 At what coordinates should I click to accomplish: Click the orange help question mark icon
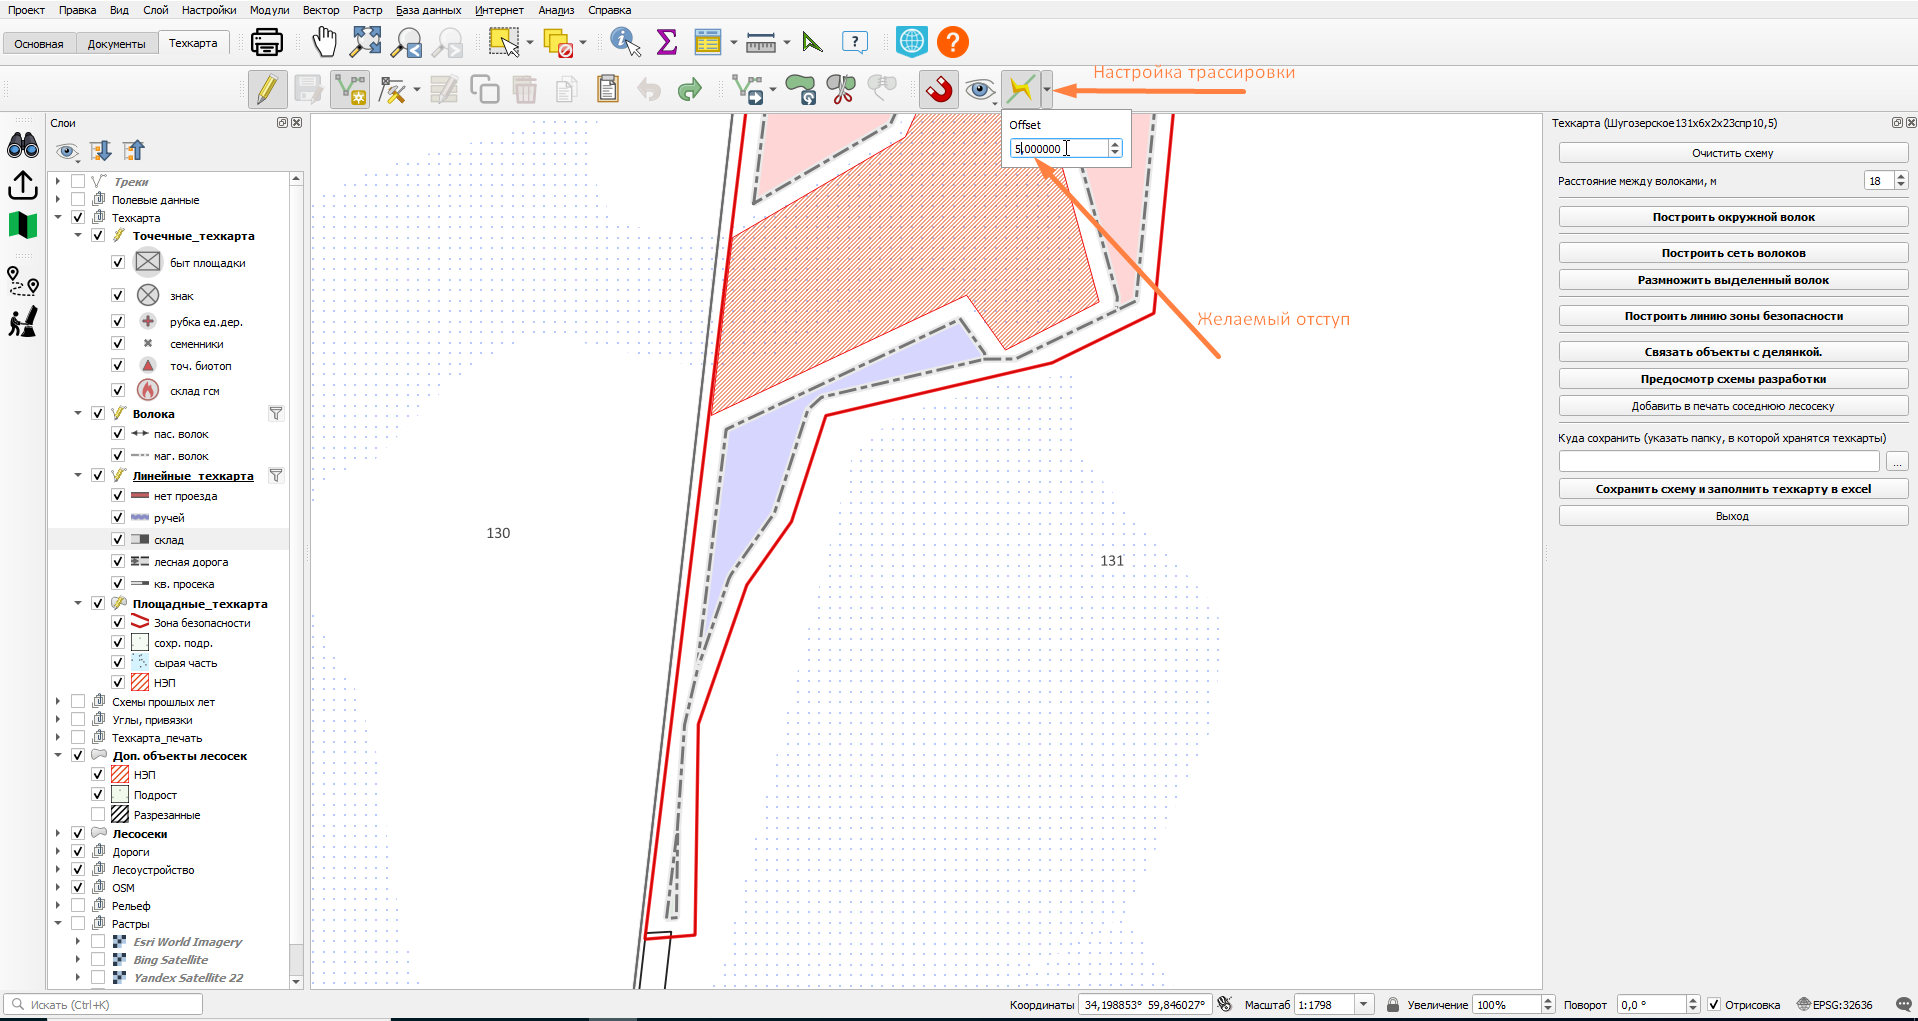[953, 42]
